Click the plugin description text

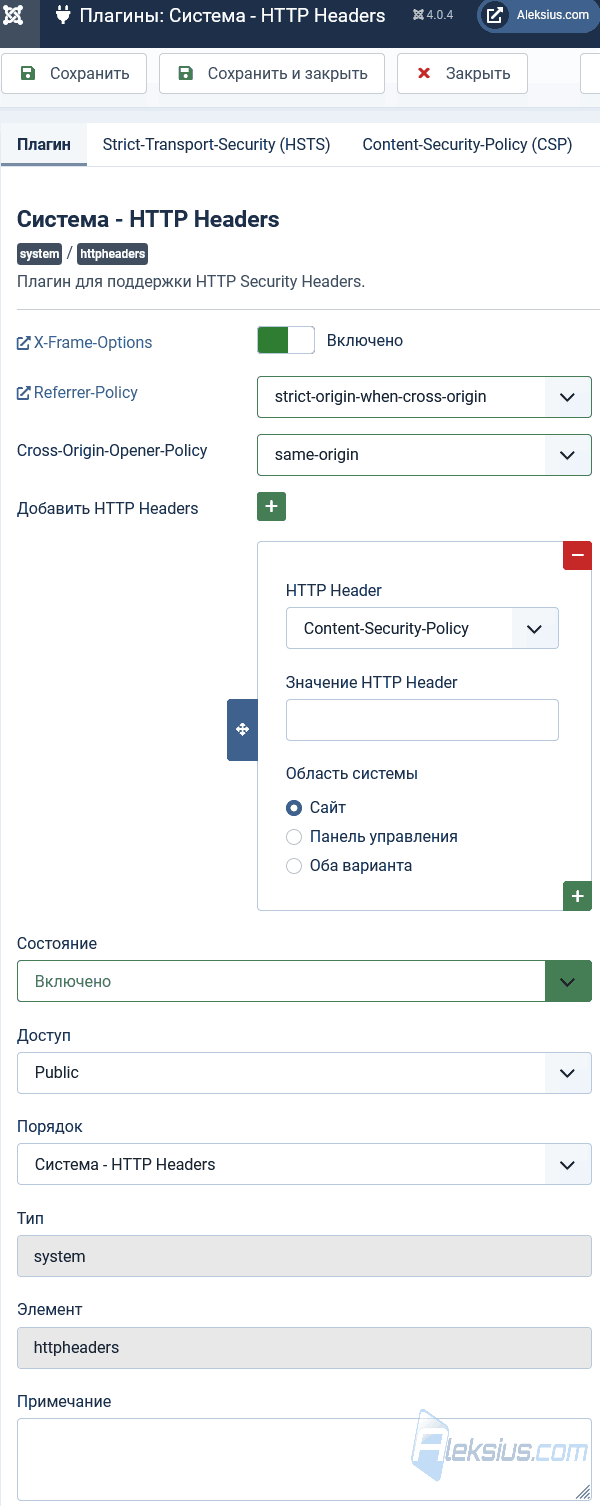pyautogui.click(x=191, y=281)
